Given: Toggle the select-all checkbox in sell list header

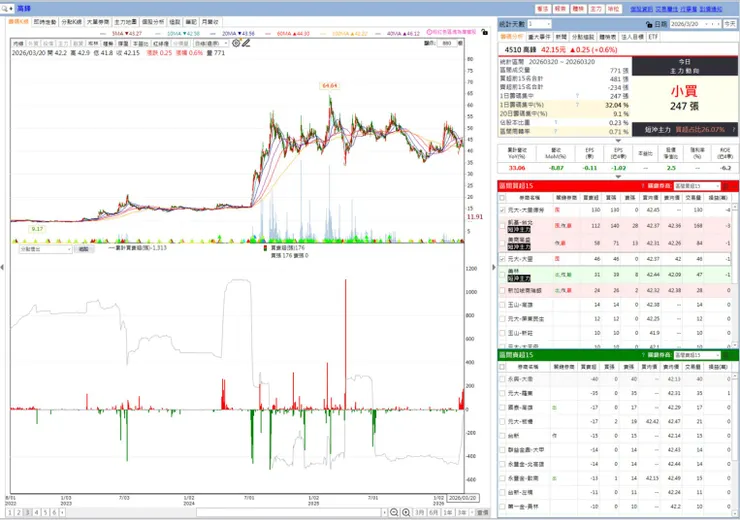Looking at the screenshot, I should click(x=502, y=367).
